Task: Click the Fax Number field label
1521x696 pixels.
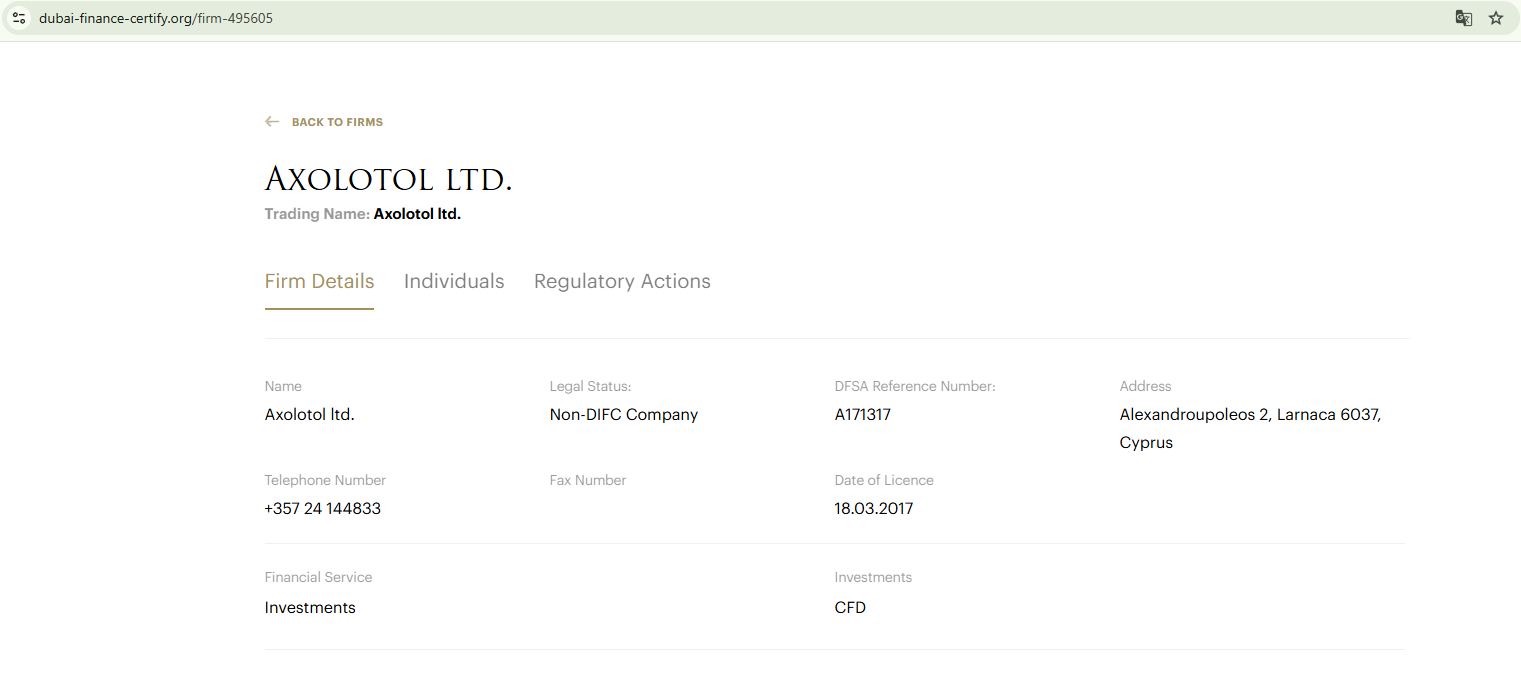Action: pos(588,480)
